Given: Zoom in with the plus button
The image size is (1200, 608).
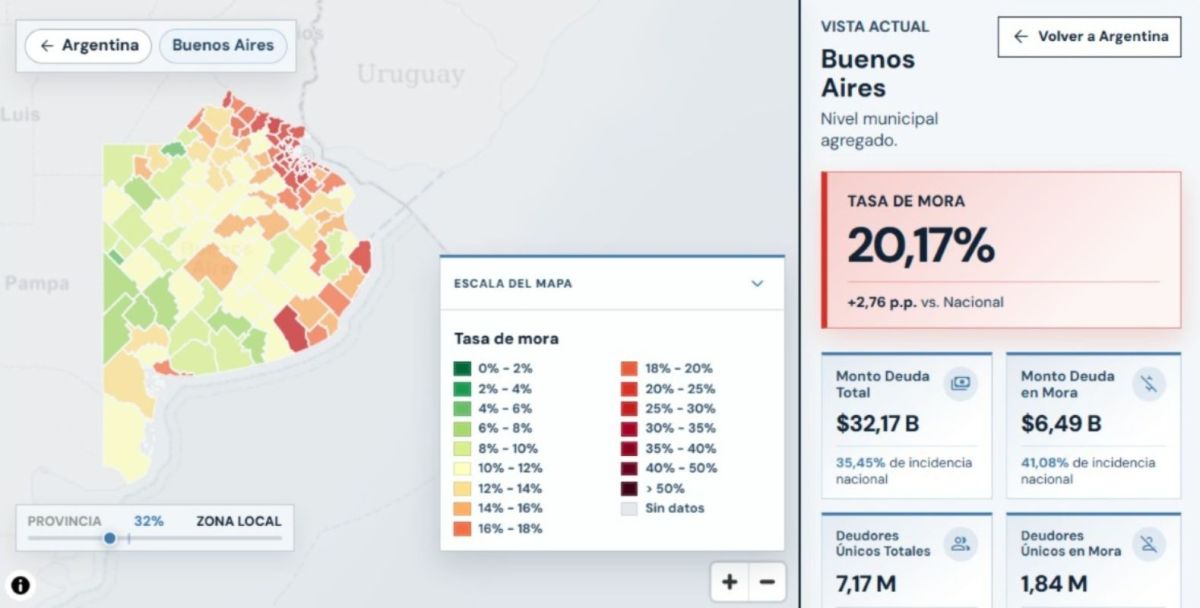Looking at the screenshot, I should click(730, 582).
